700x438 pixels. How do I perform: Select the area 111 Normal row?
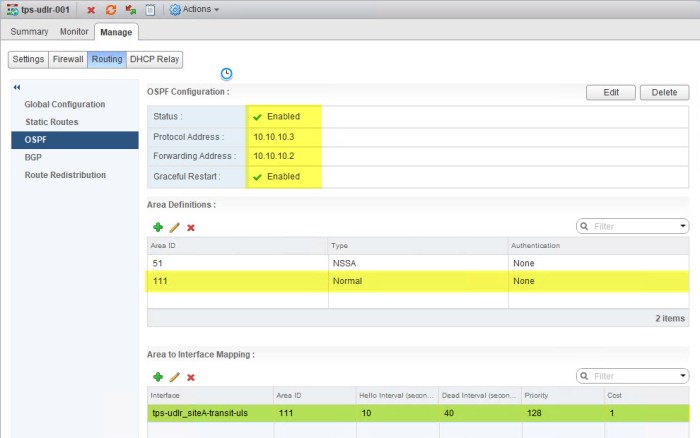(418, 281)
